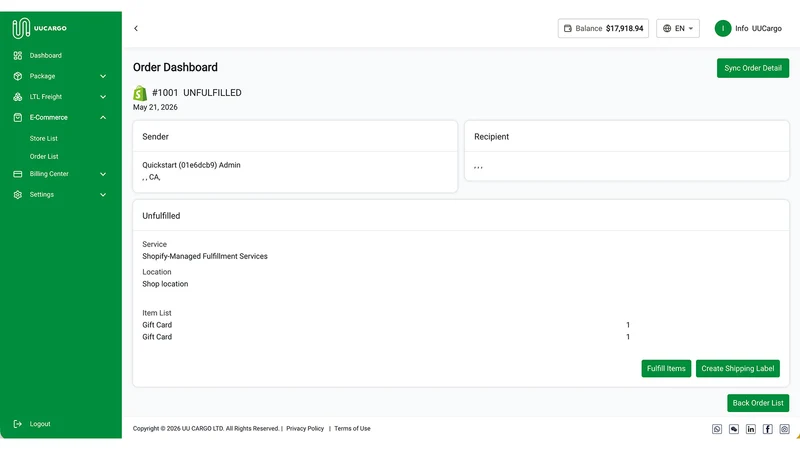Open the WhatsApp icon in footer
The height and width of the screenshot is (450, 800).
(x=717, y=429)
